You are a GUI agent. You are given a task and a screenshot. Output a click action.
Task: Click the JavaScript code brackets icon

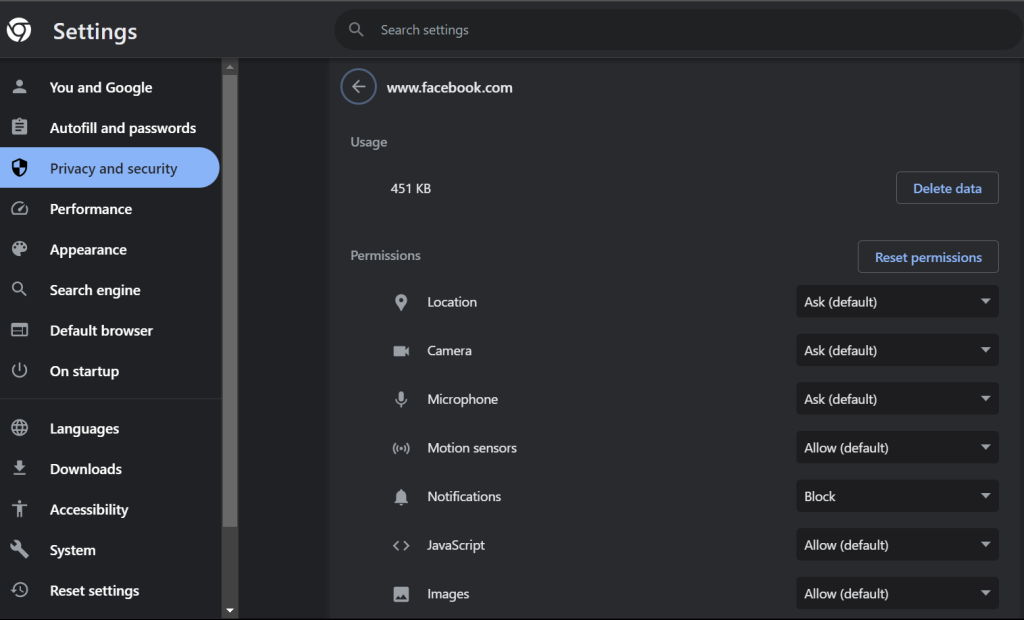(401, 546)
